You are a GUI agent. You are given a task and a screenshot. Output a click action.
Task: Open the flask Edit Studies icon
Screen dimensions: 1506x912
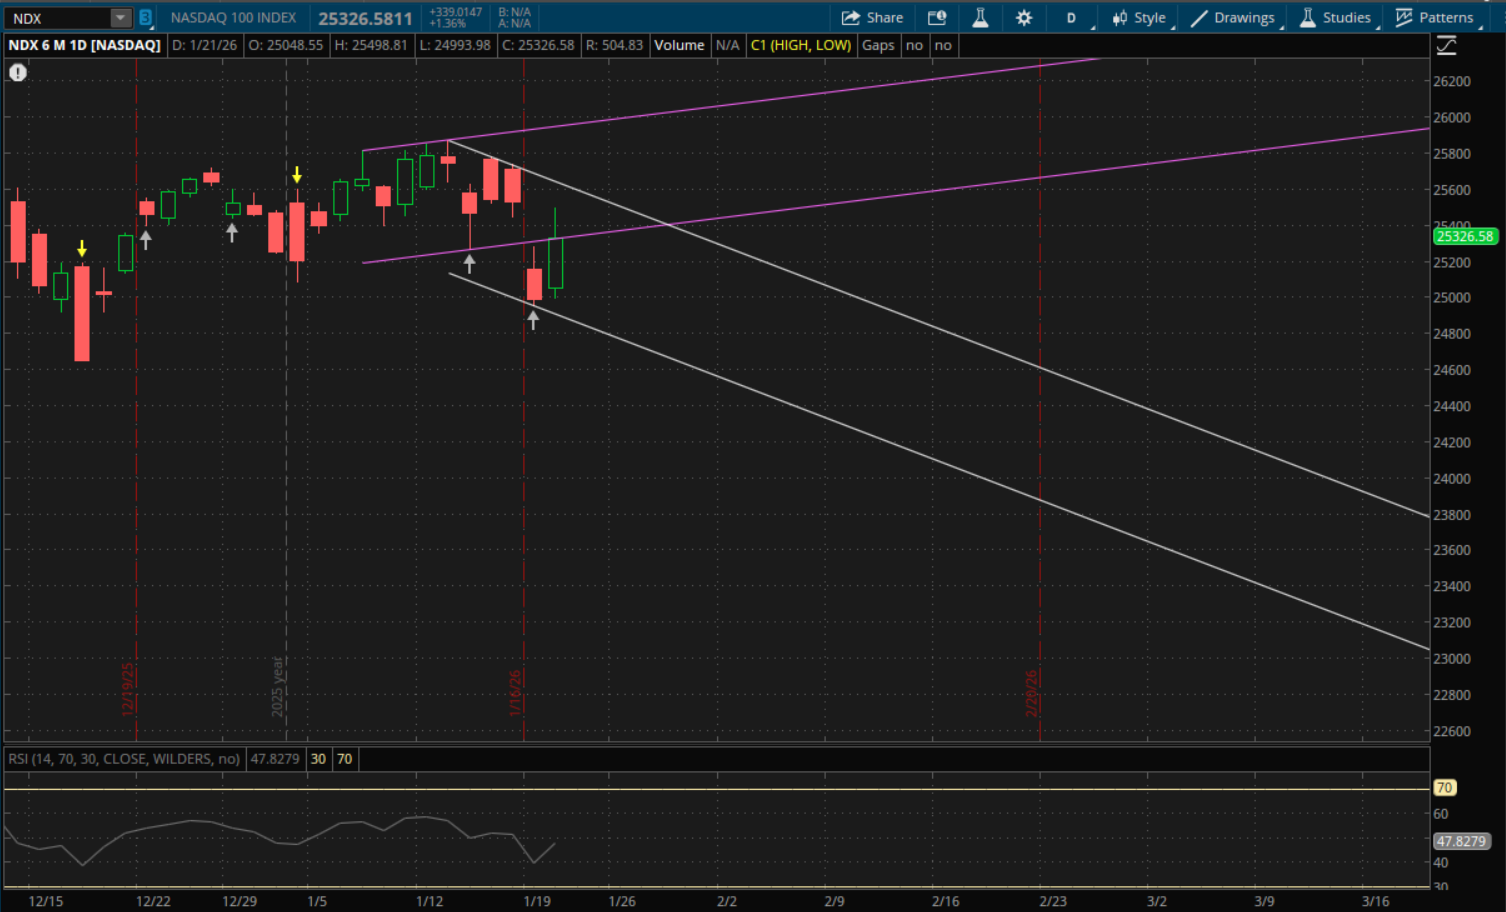coord(980,18)
